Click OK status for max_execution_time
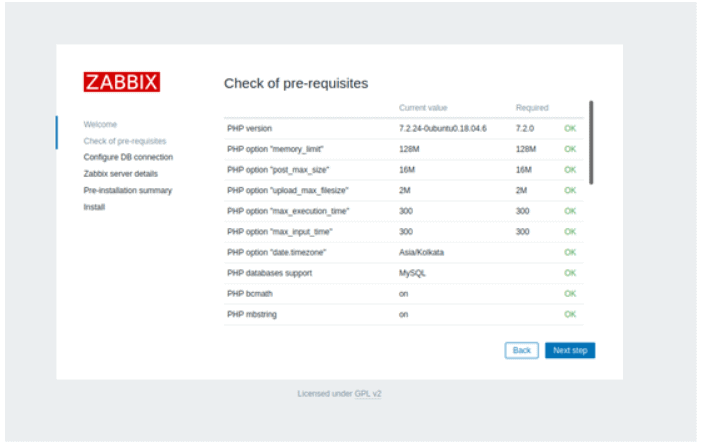The height and width of the screenshot is (444, 703). pos(570,211)
